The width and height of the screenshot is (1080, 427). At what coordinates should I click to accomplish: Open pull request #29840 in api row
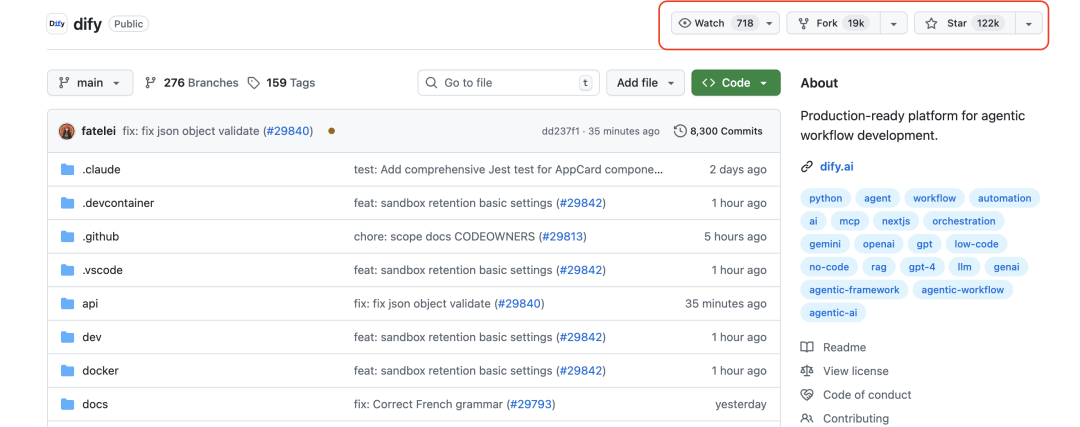(519, 304)
